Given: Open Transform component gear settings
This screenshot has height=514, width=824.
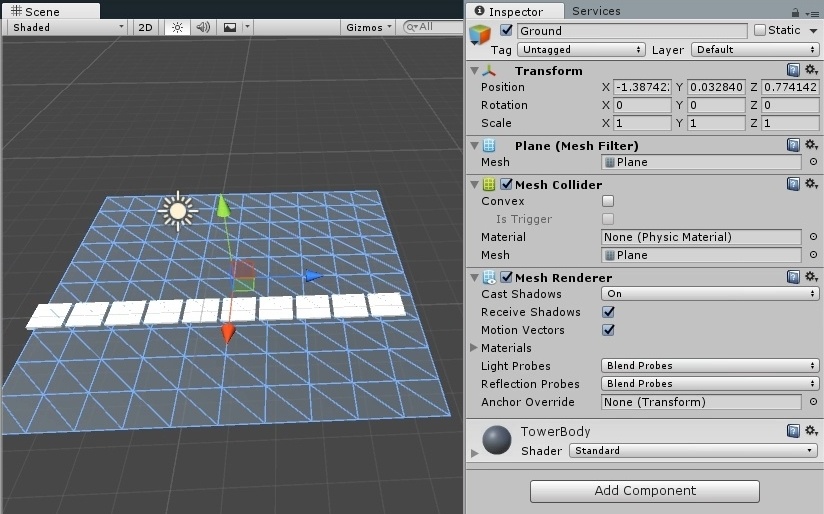Looking at the screenshot, I should click(x=811, y=70).
